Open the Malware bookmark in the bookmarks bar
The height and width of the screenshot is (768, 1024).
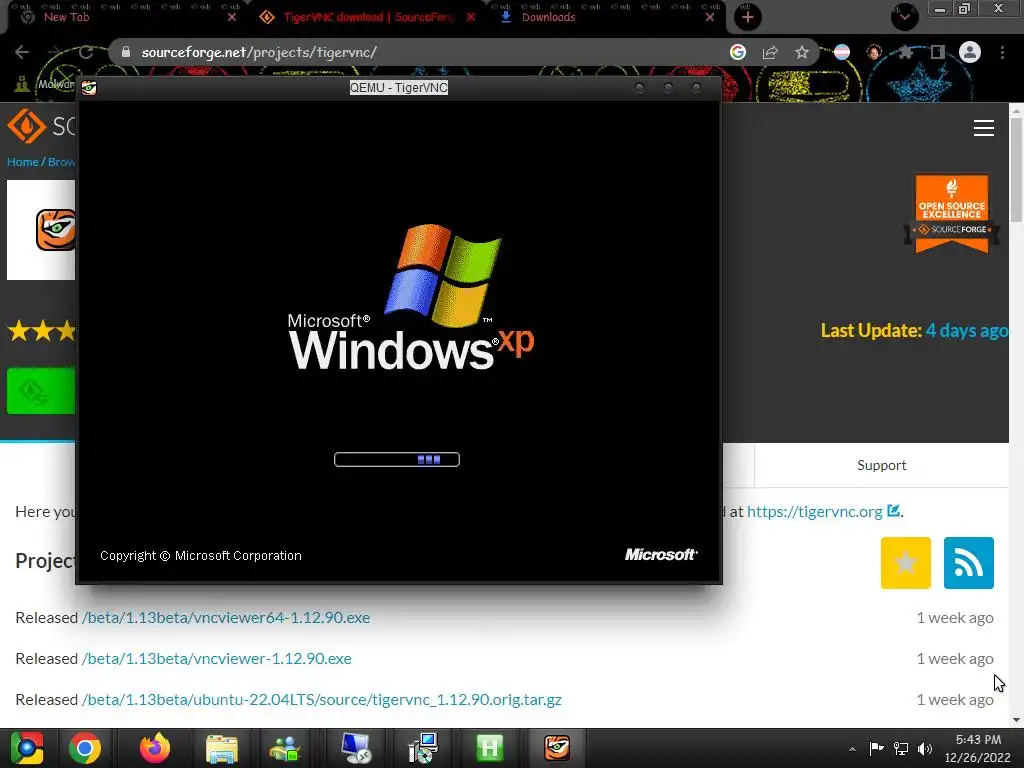[x=44, y=84]
